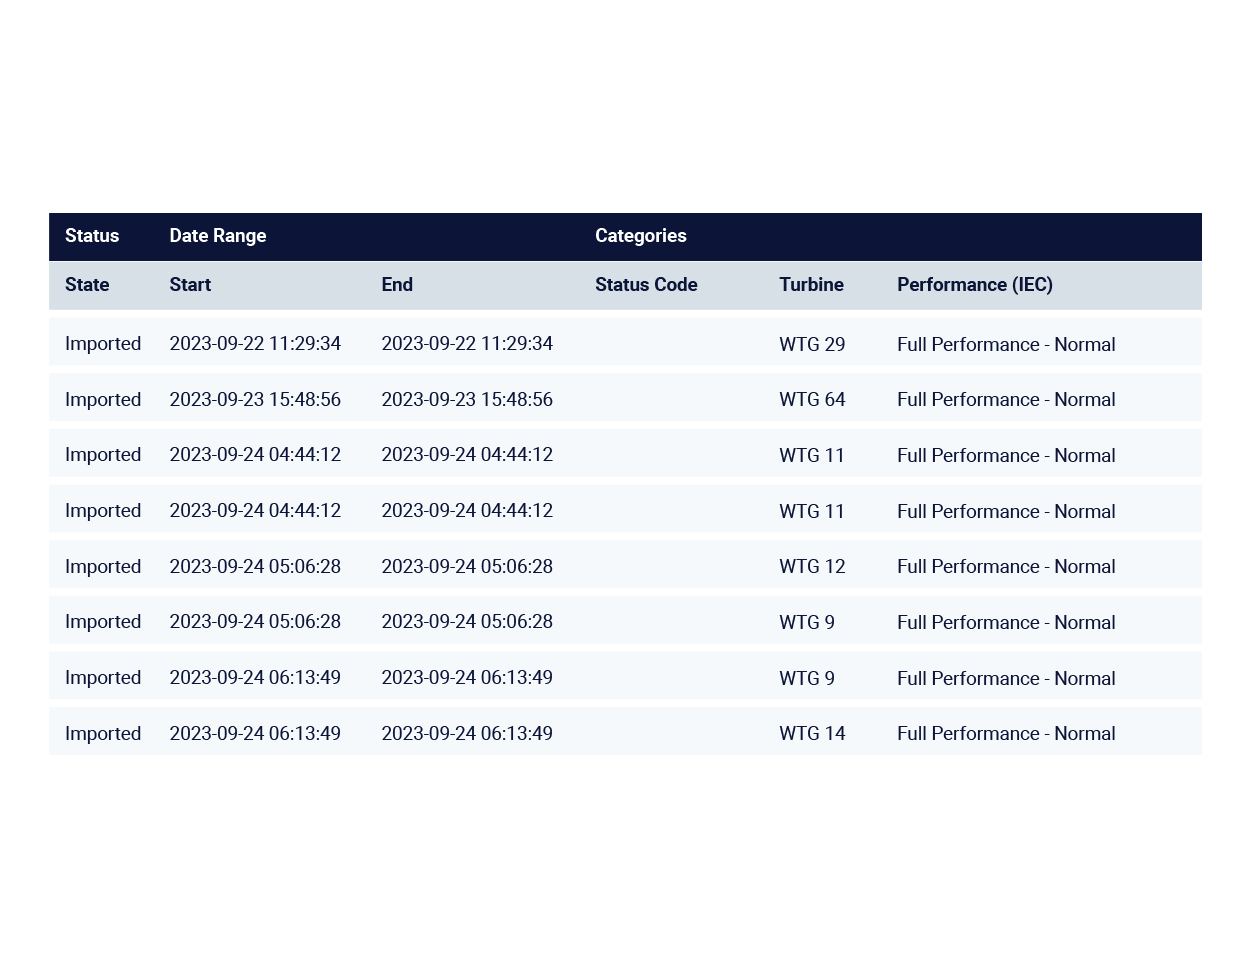This screenshot has width=1250, height=967.
Task: Click the Status Code column header
Action: (x=646, y=285)
